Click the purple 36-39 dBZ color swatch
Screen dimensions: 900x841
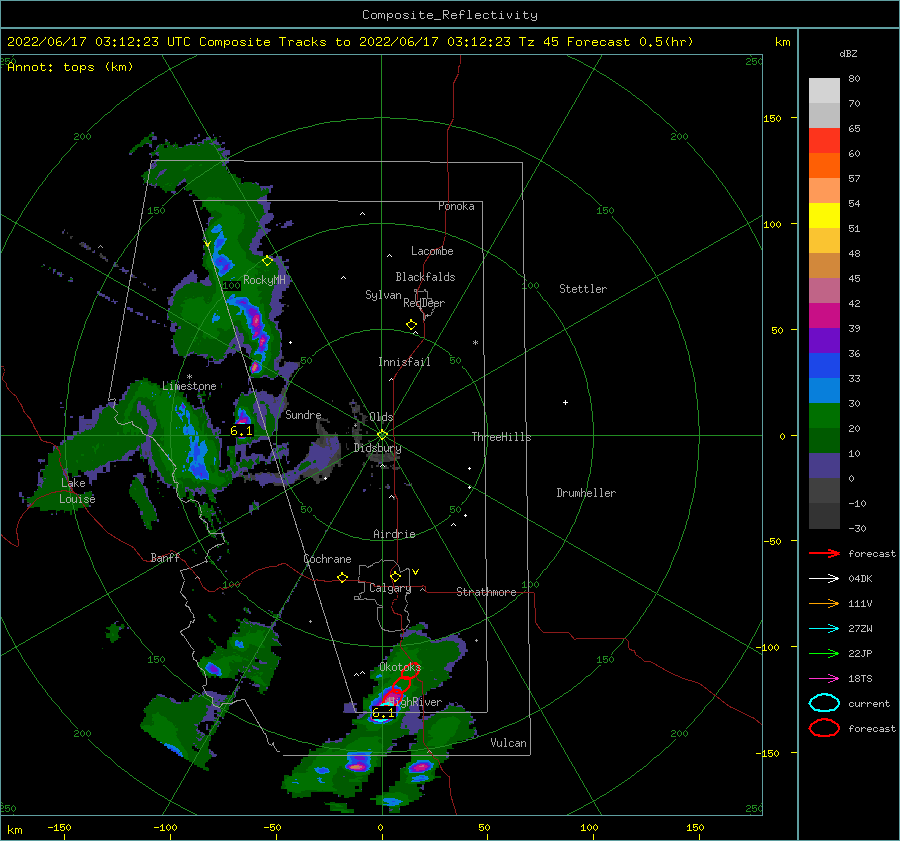click(824, 341)
